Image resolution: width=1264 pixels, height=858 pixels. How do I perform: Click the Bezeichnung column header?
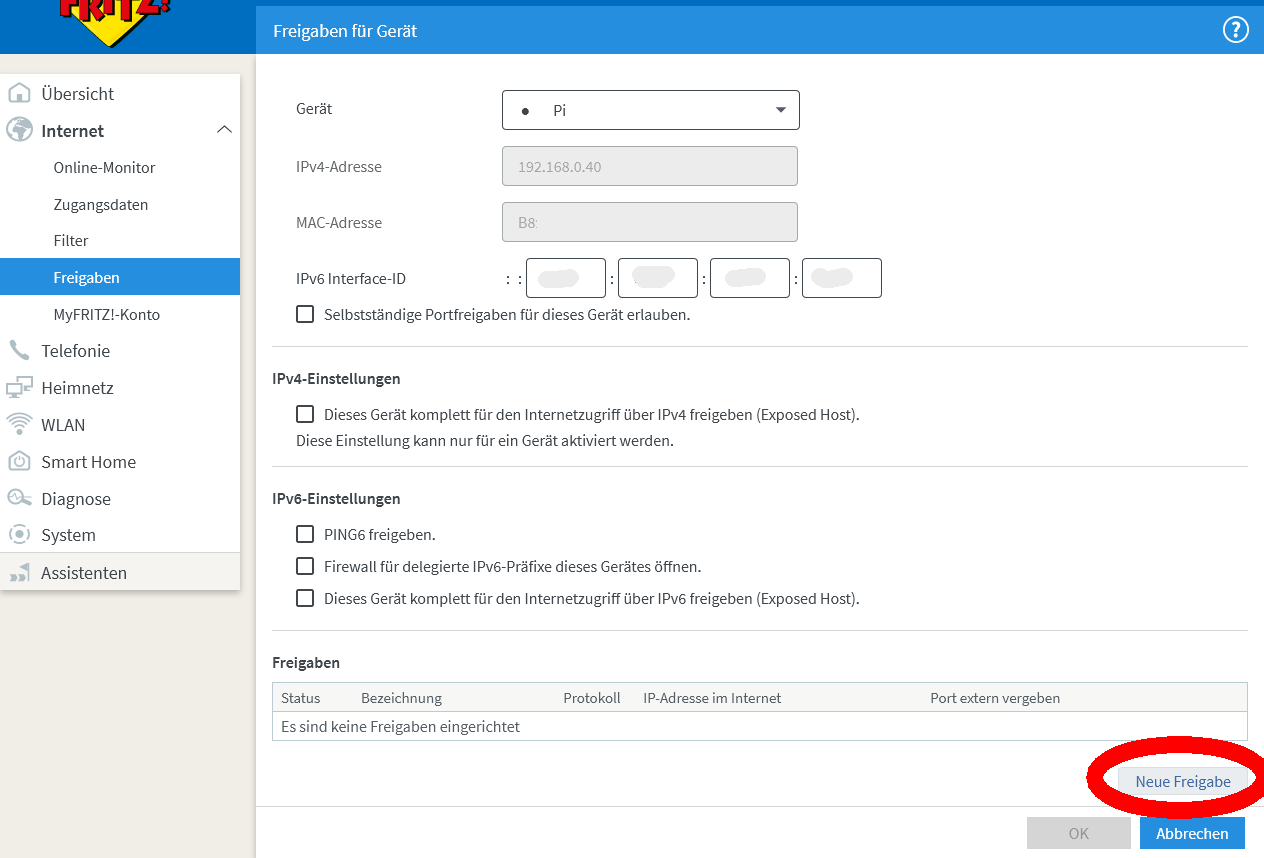coord(401,698)
